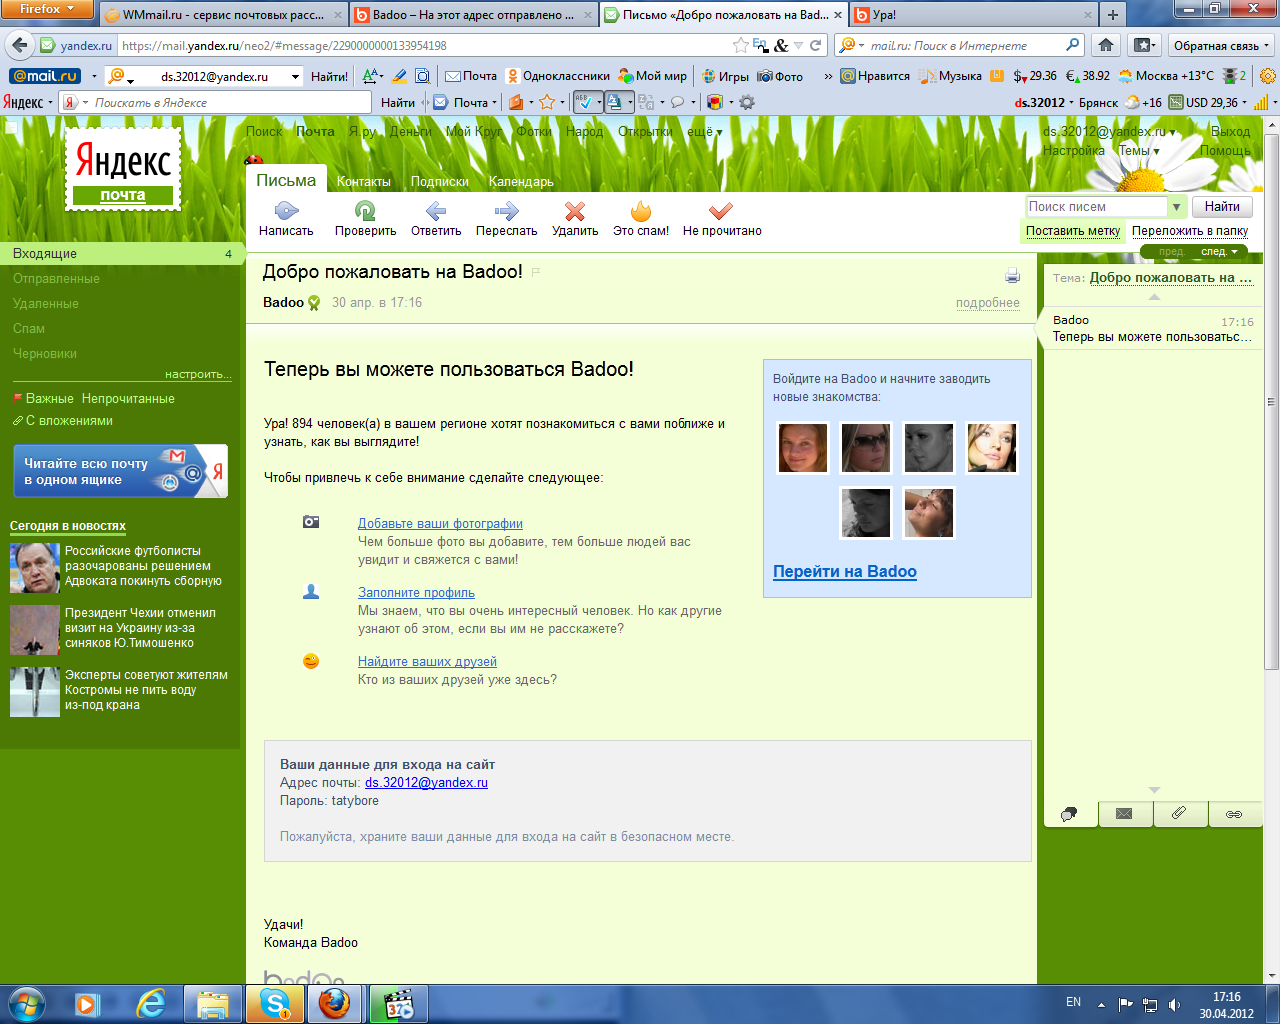Click the bookmark star in address bar
The width and height of the screenshot is (1280, 1024).
click(740, 45)
